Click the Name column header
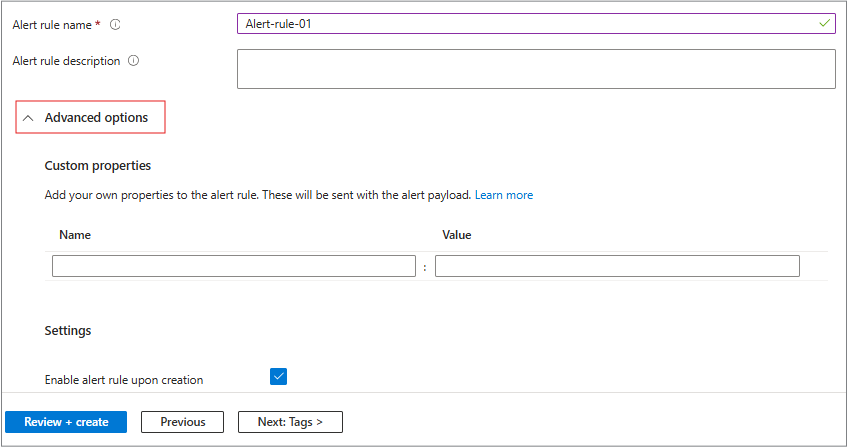847x448 pixels. (75, 235)
